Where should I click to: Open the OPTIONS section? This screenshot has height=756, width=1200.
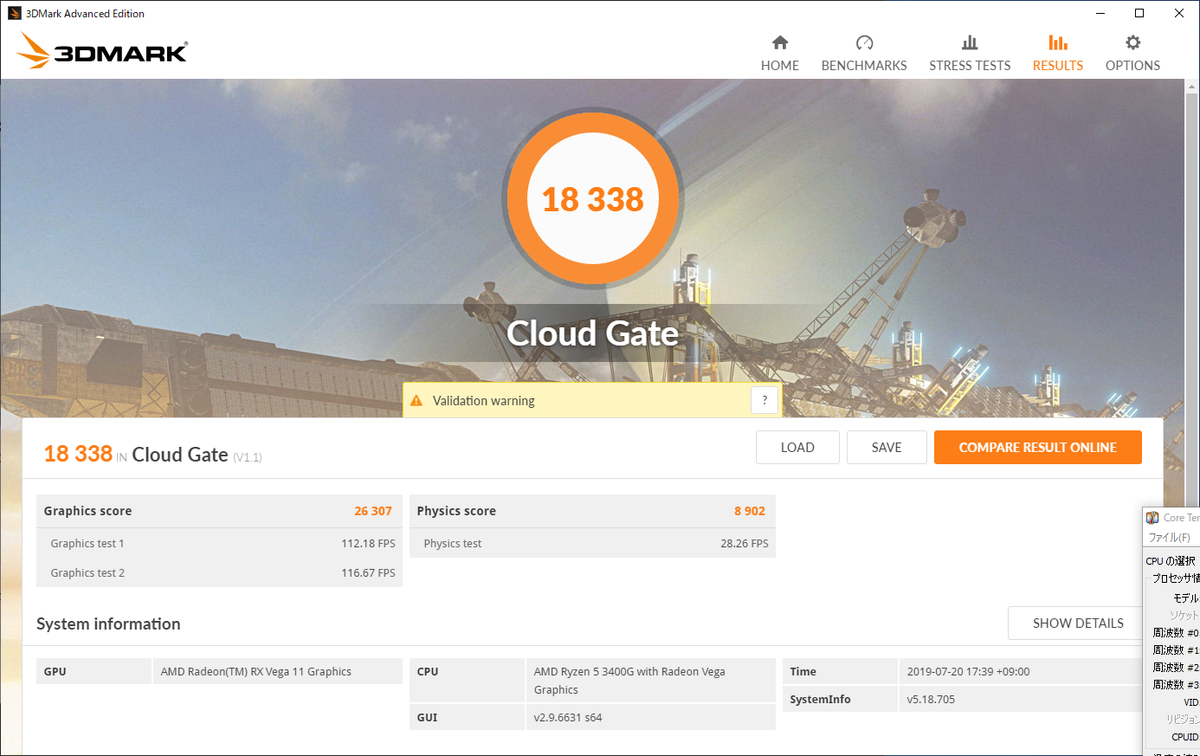(x=1133, y=54)
